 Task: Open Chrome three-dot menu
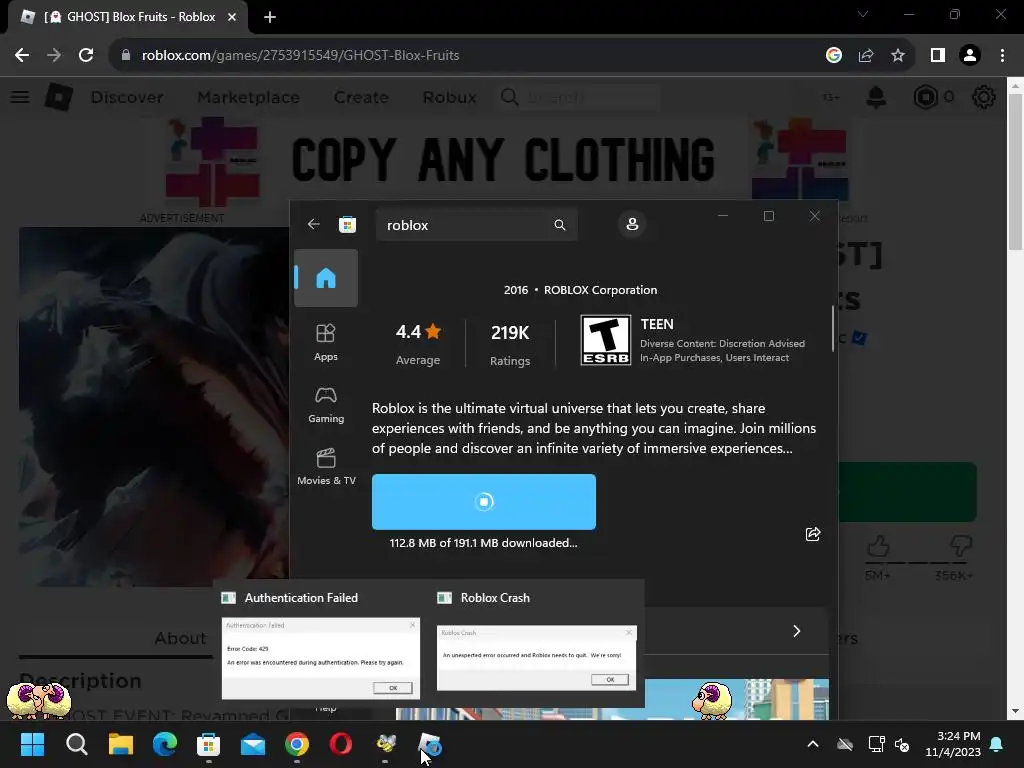(1002, 55)
